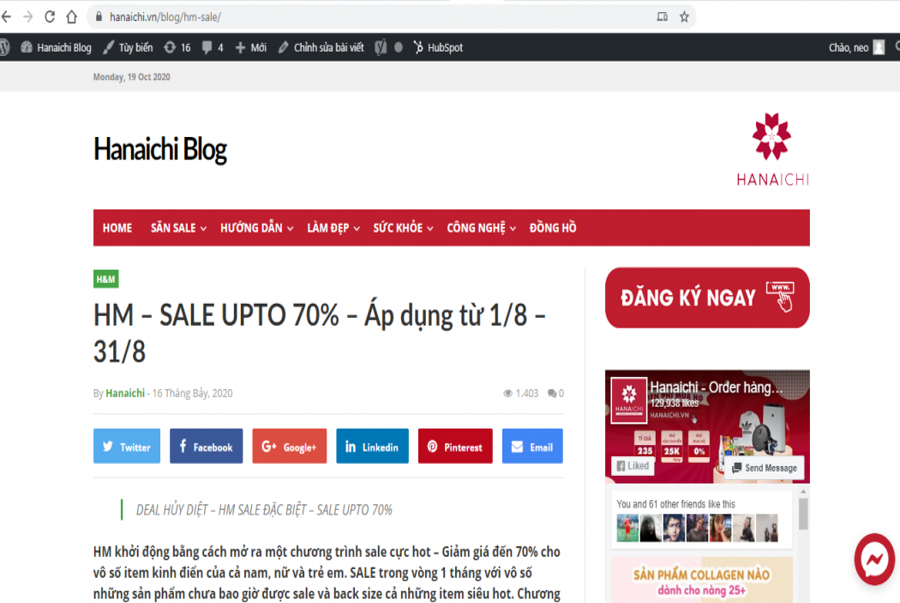
Task: Click the Chào, neo account greeting
Action: click(x=848, y=47)
